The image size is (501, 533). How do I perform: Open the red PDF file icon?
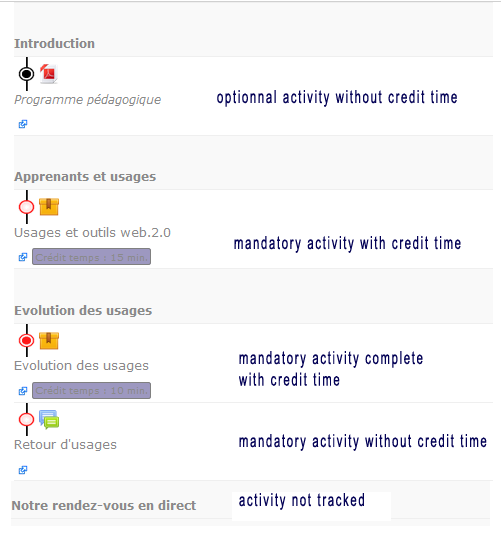pyautogui.click(x=49, y=74)
